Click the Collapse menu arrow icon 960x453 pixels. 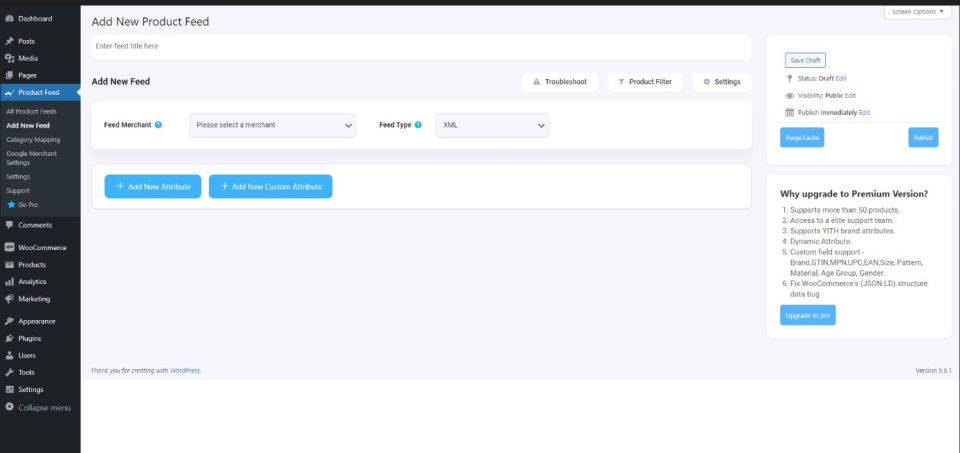tap(9, 407)
